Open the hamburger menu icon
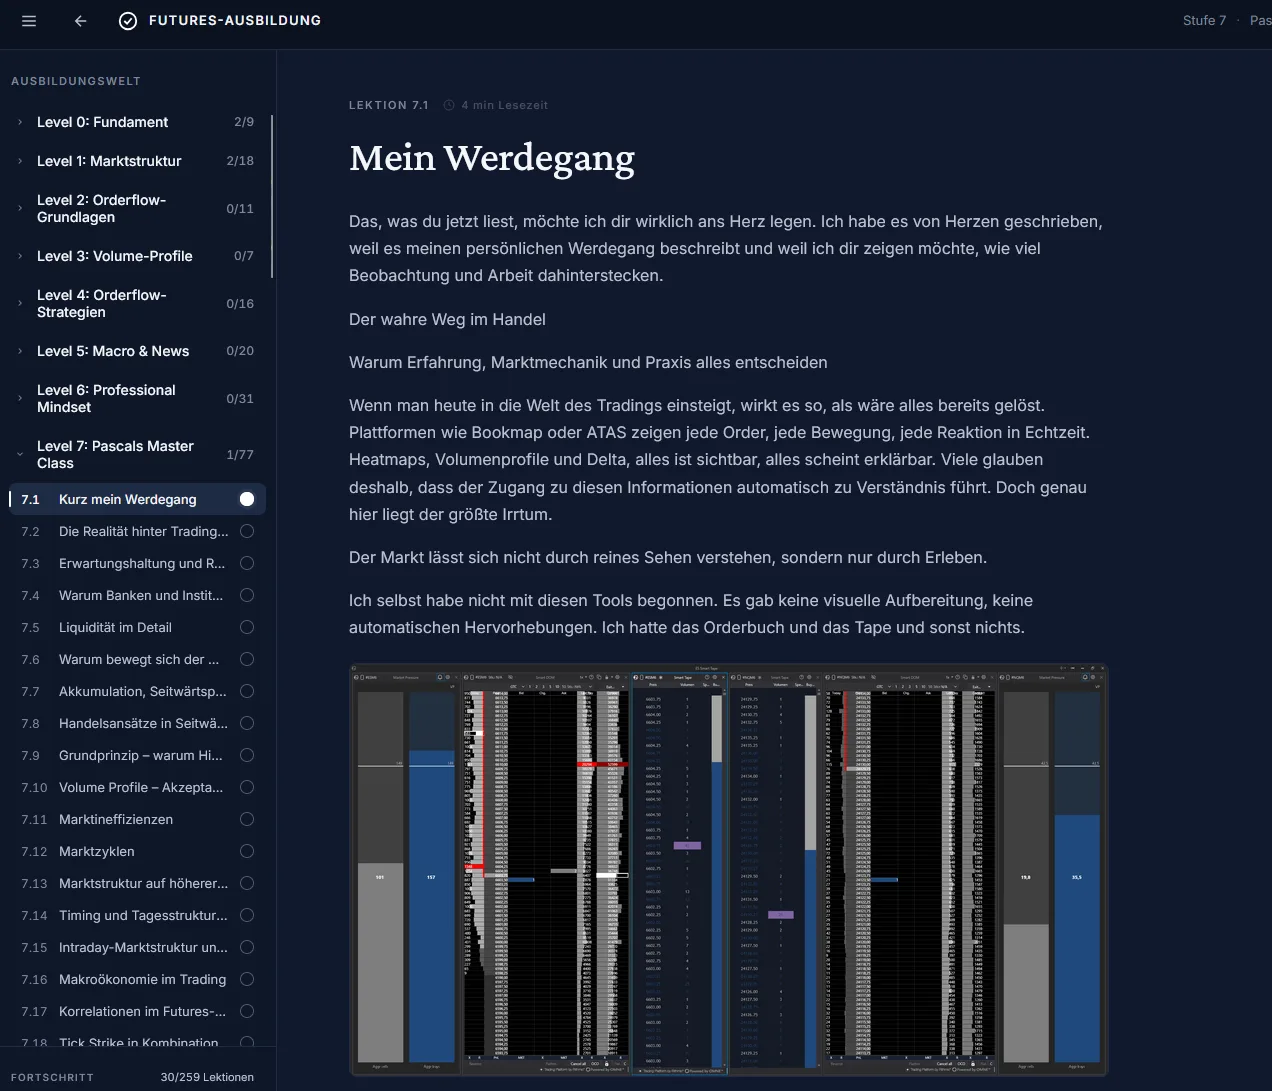1272x1091 pixels. (x=29, y=21)
